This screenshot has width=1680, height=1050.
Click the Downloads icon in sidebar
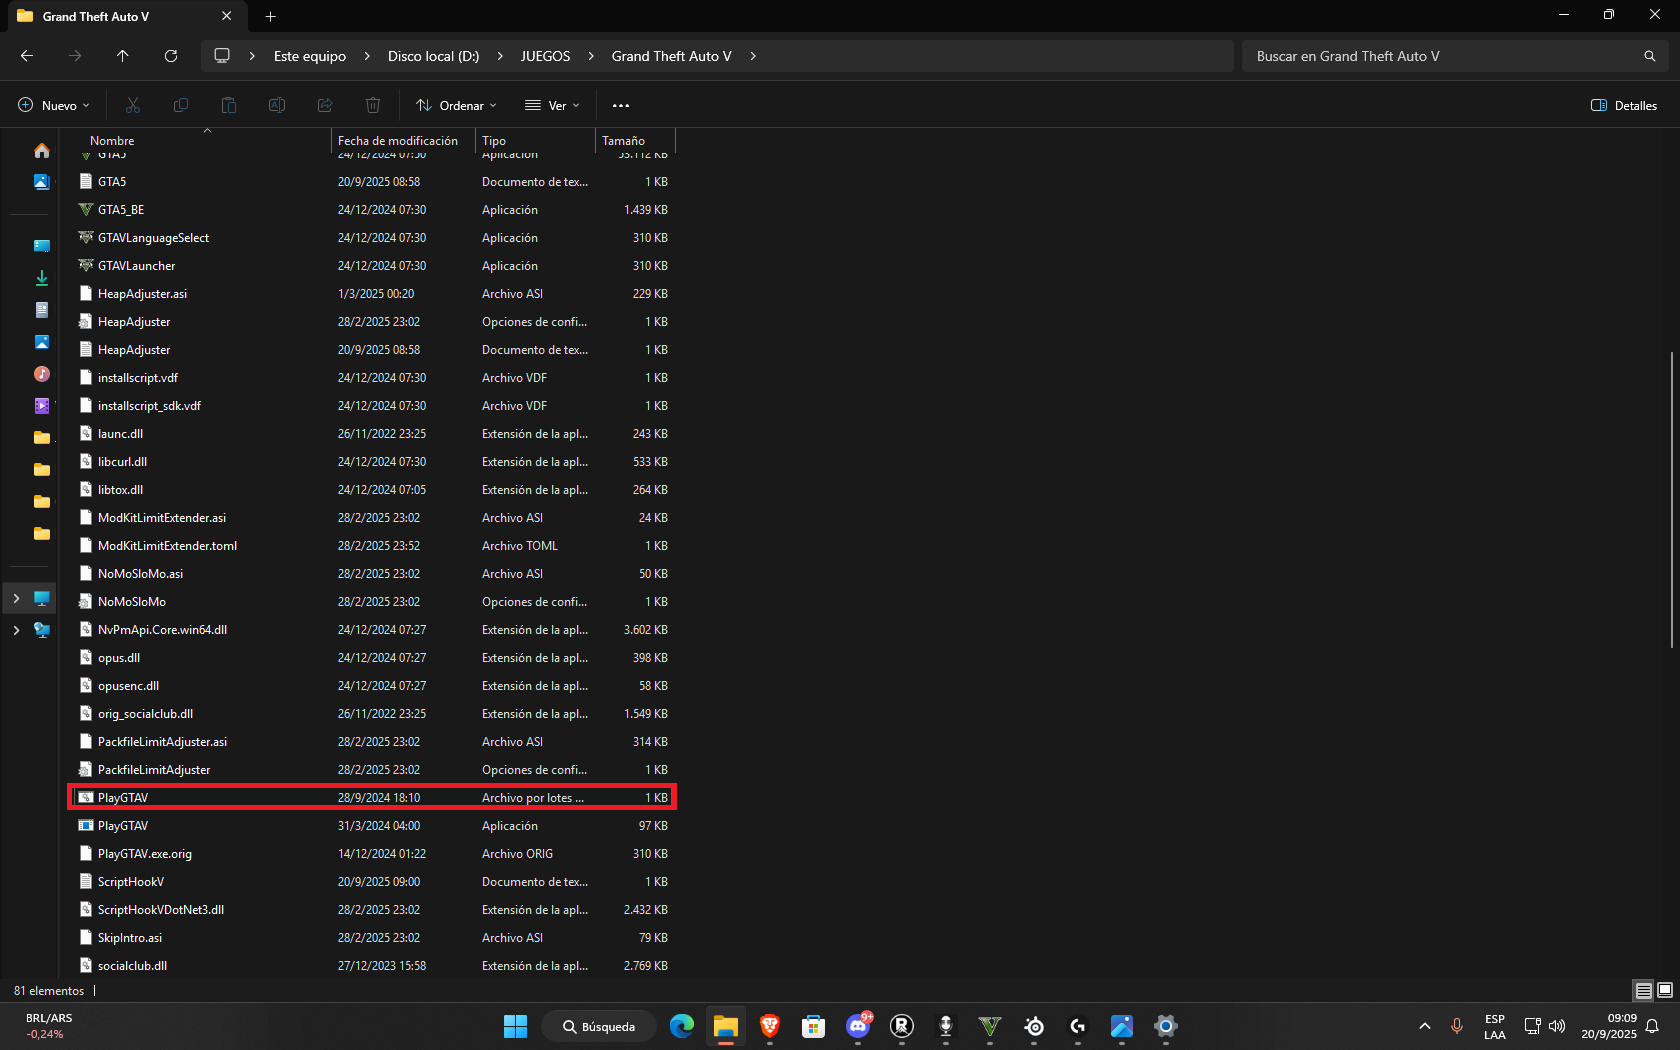[x=41, y=278]
